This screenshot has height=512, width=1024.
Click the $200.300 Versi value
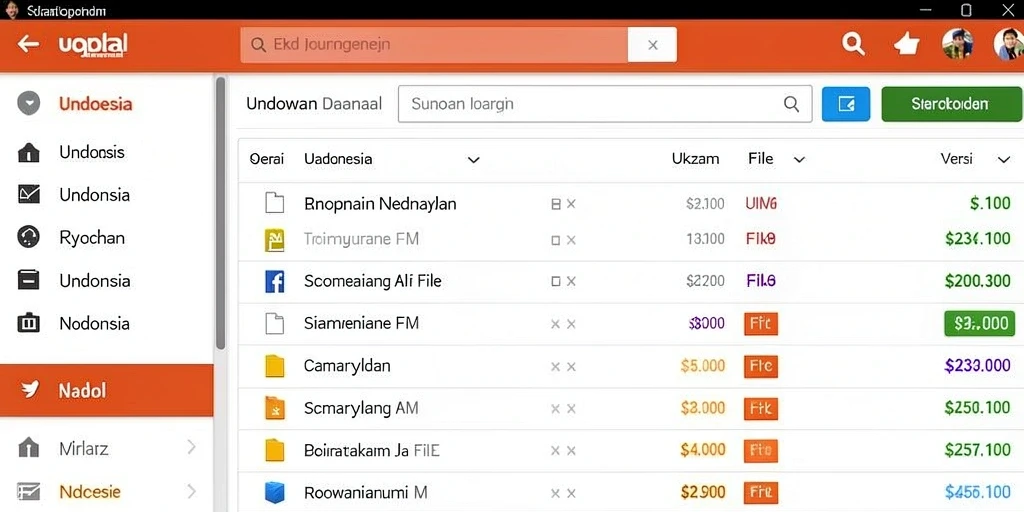pos(978,281)
